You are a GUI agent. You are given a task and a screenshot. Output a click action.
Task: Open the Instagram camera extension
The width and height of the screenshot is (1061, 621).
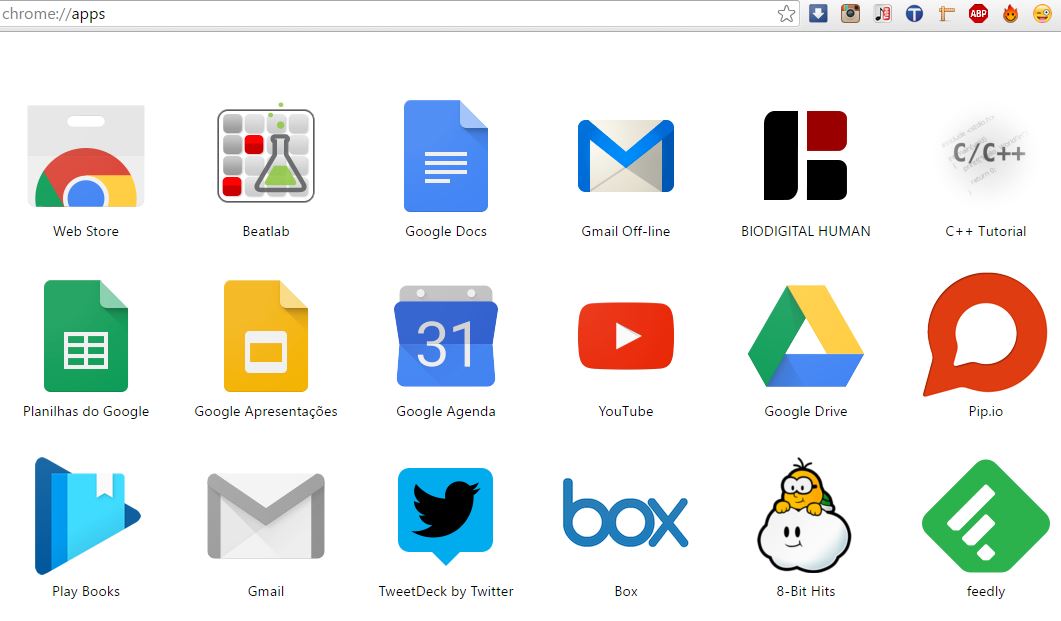coord(851,14)
